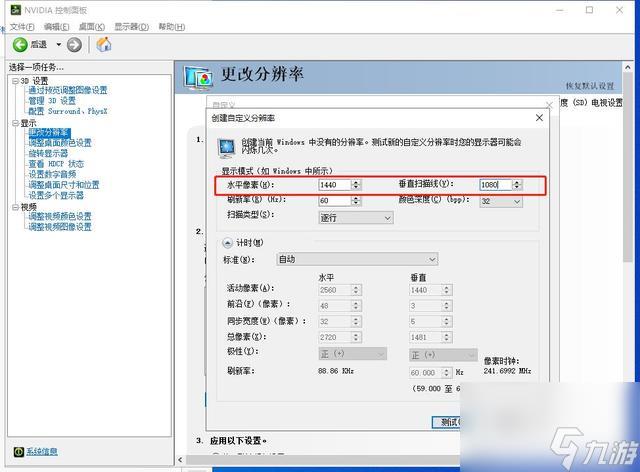Viewport: 640px width, 472px height.
Task: Collapse the 计时 section chevron
Action: (227, 243)
